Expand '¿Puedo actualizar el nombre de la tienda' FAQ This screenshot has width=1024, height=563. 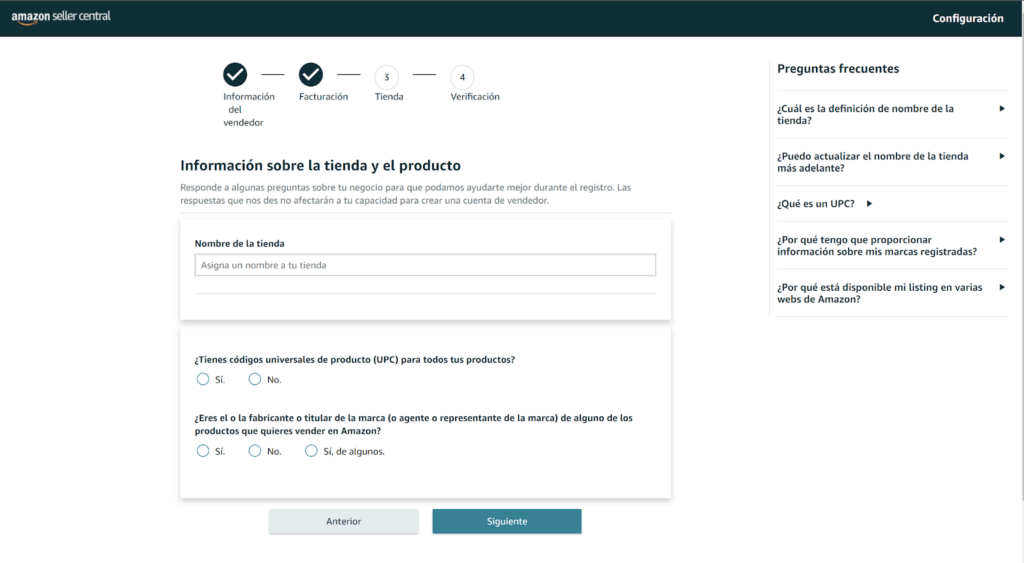click(891, 162)
